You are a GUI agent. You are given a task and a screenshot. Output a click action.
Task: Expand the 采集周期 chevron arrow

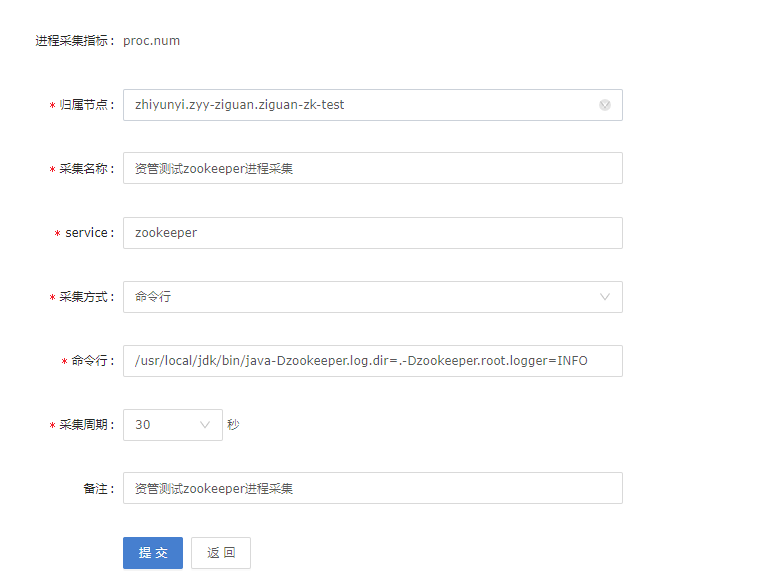204,425
